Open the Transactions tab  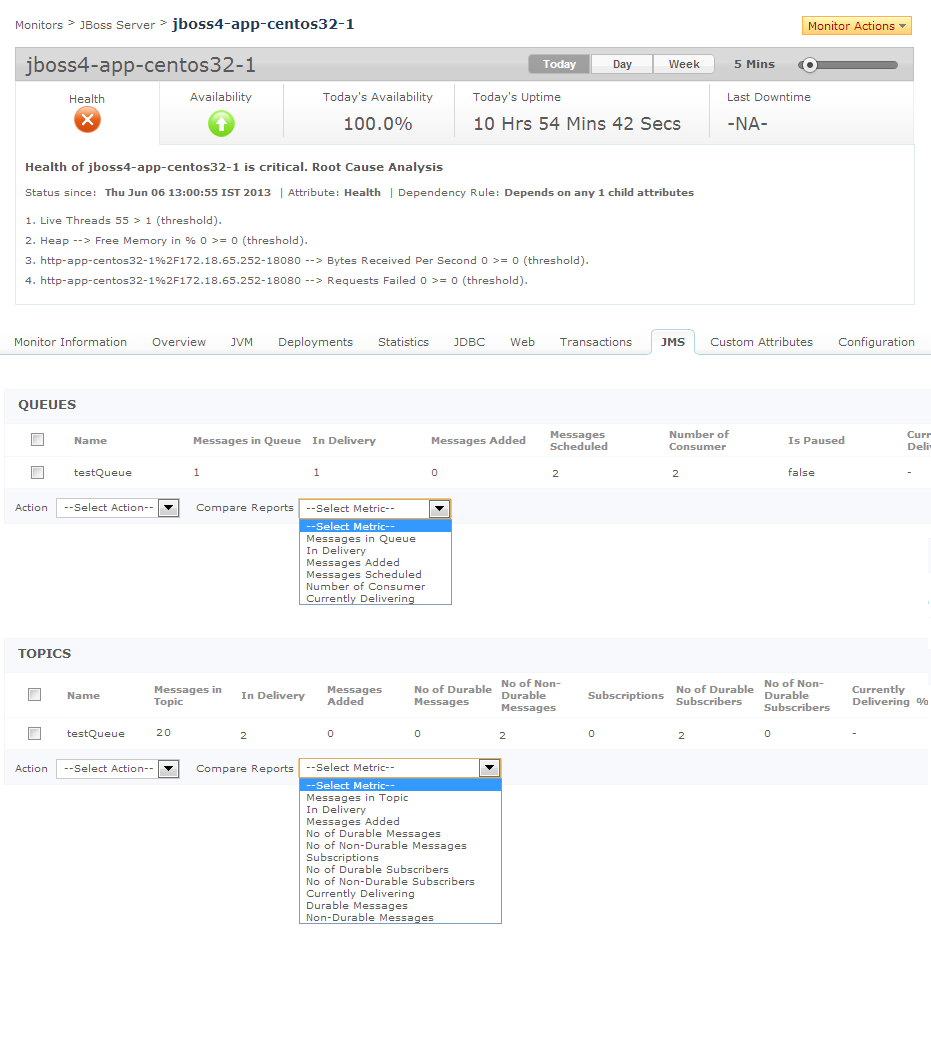[595, 342]
